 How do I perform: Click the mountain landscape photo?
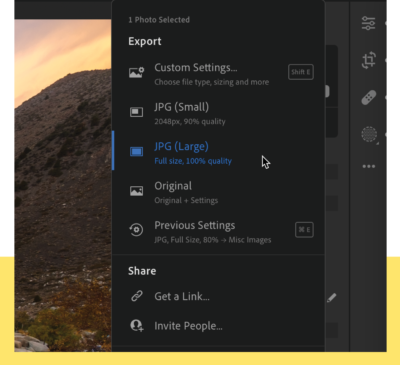[x=63, y=185]
